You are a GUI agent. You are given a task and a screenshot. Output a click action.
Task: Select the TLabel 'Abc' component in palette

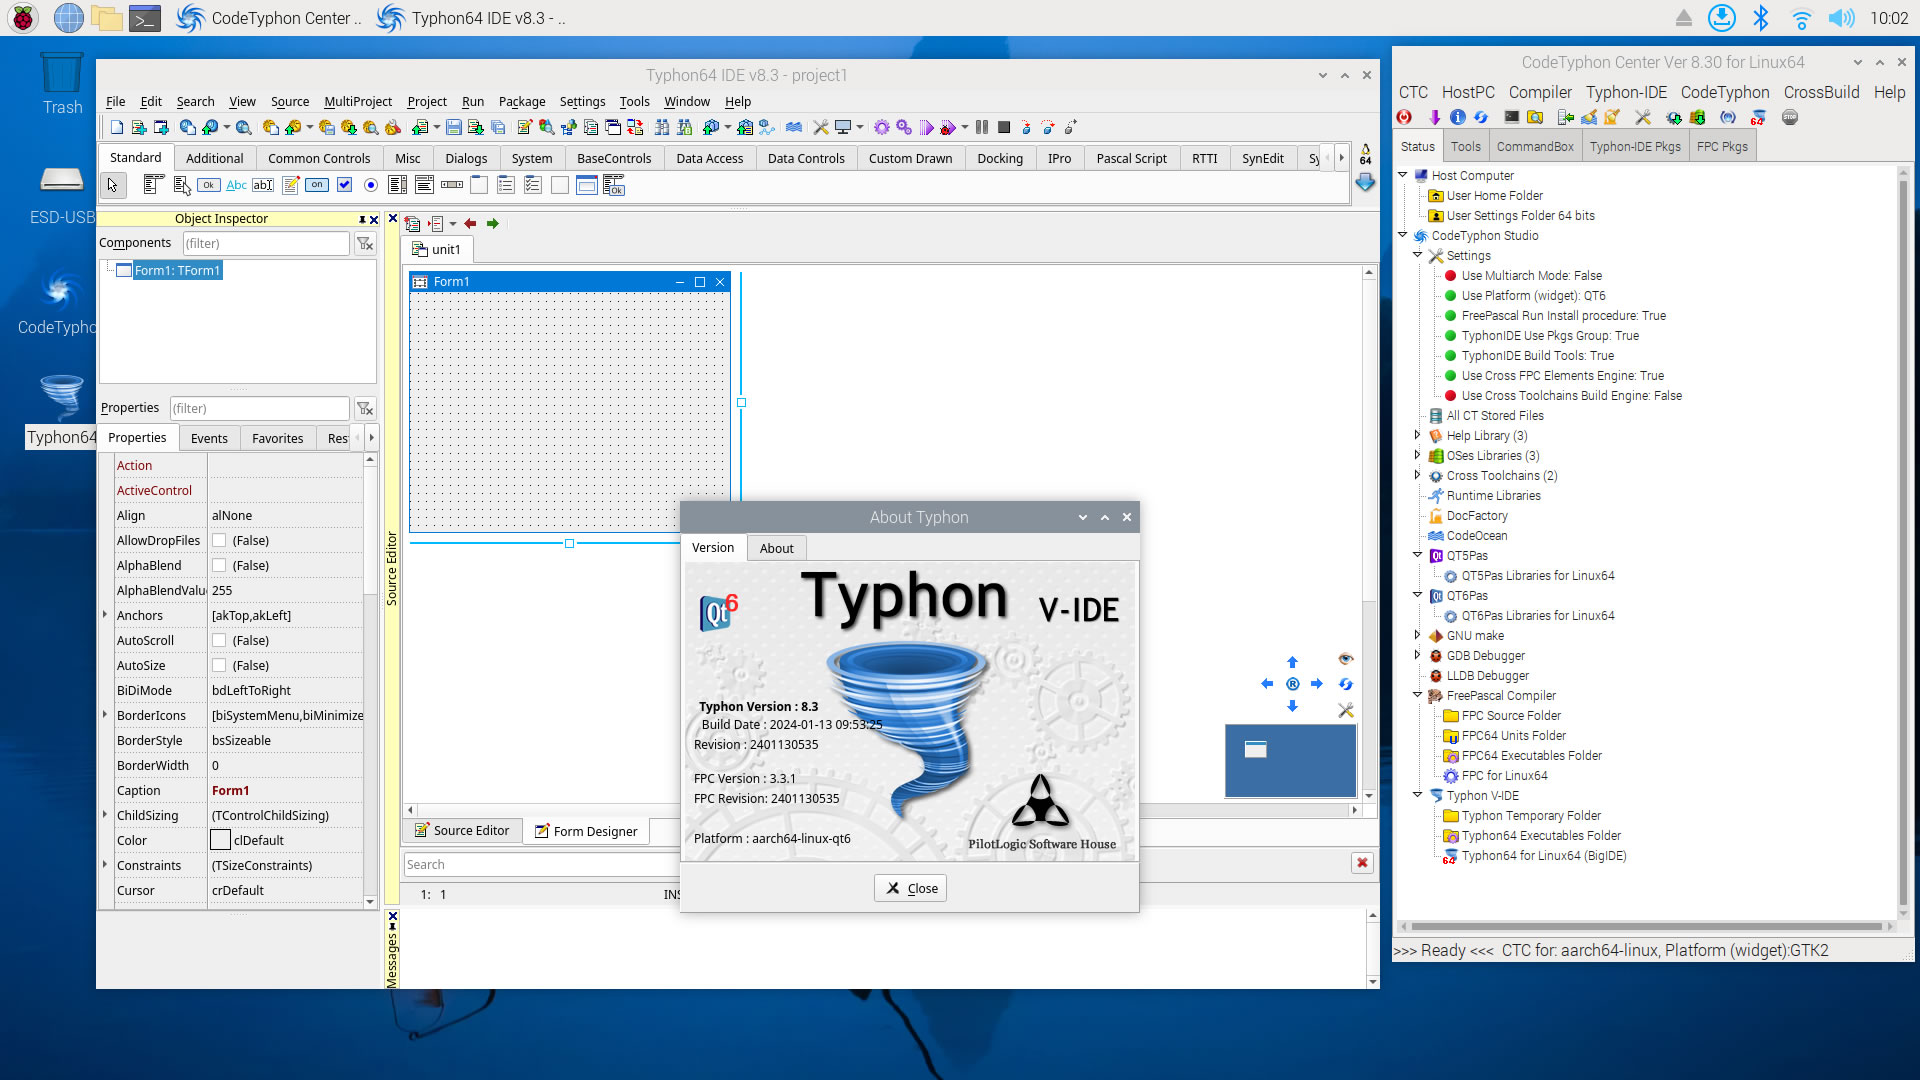pyautogui.click(x=236, y=185)
